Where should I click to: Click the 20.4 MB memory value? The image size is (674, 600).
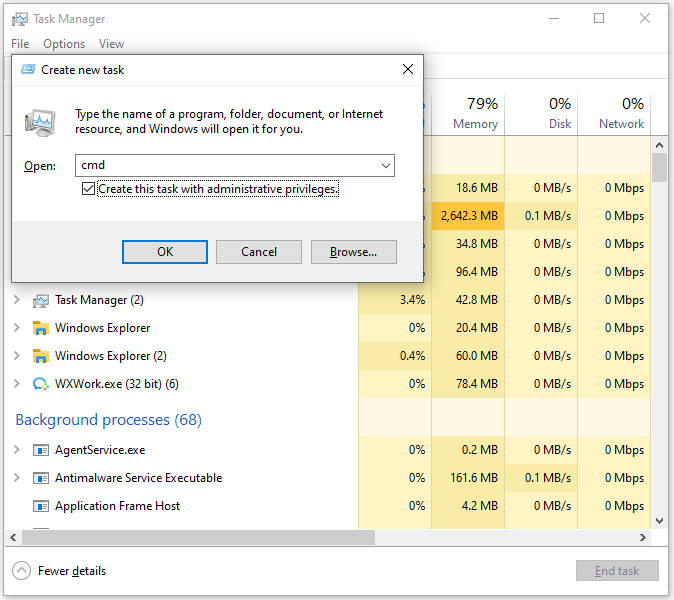pyautogui.click(x=477, y=328)
